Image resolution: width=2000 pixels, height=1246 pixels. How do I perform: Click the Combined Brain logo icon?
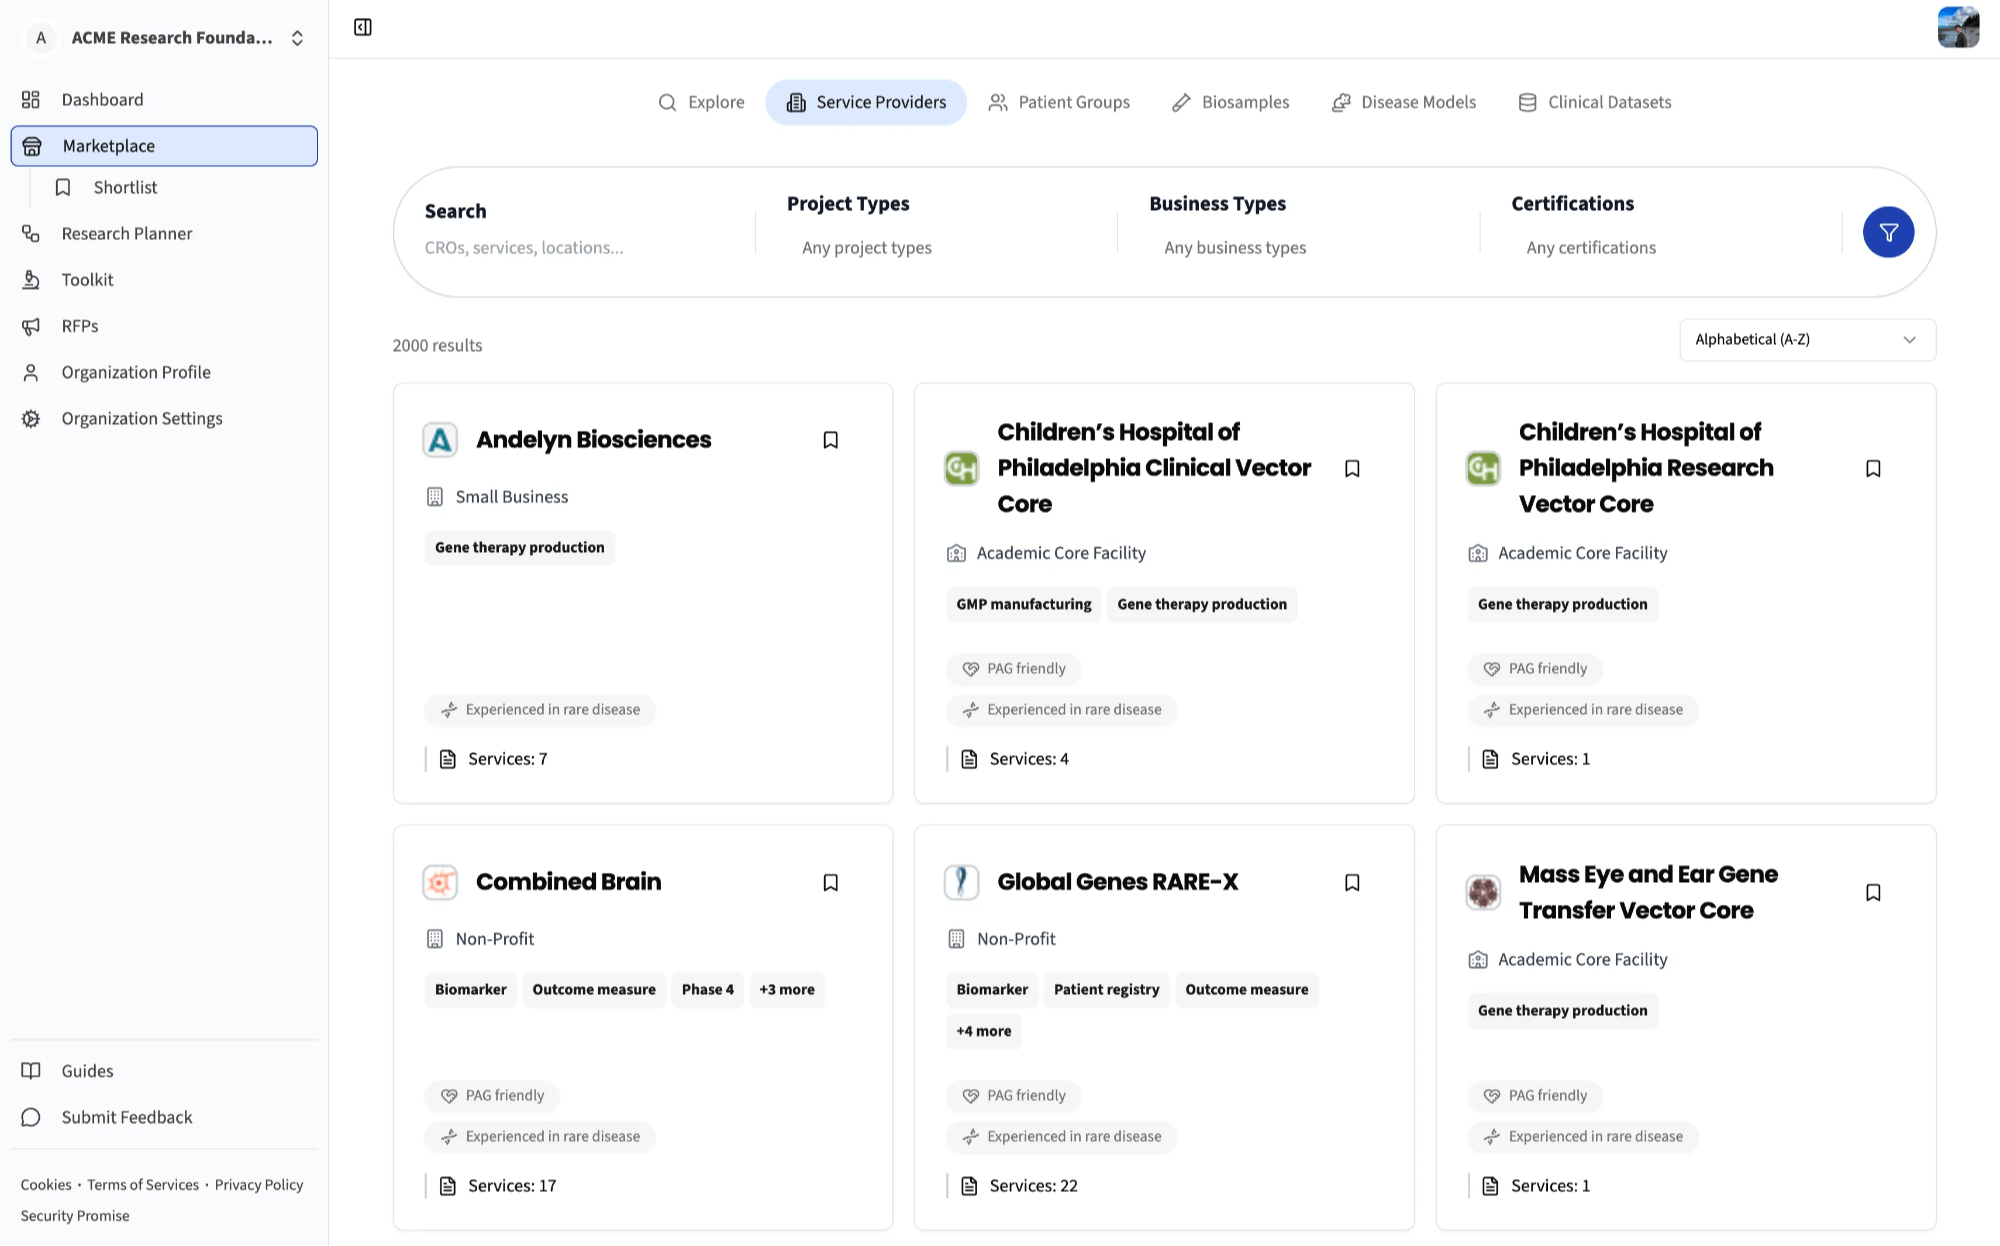pos(440,882)
